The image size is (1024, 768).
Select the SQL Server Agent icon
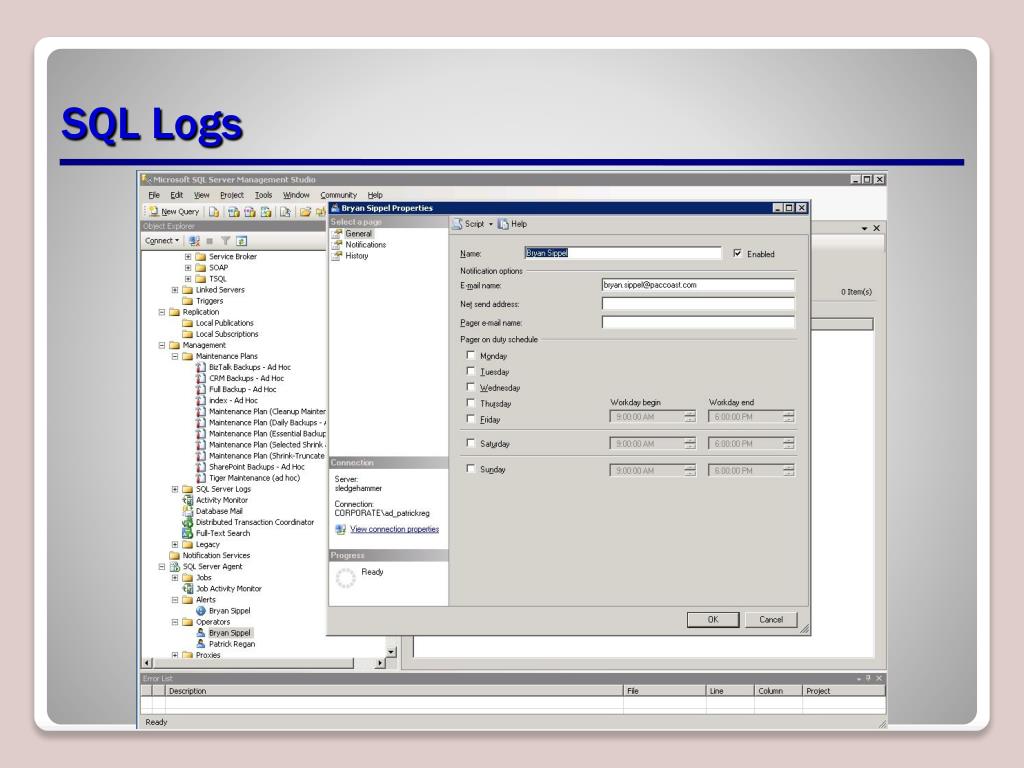(x=174, y=567)
